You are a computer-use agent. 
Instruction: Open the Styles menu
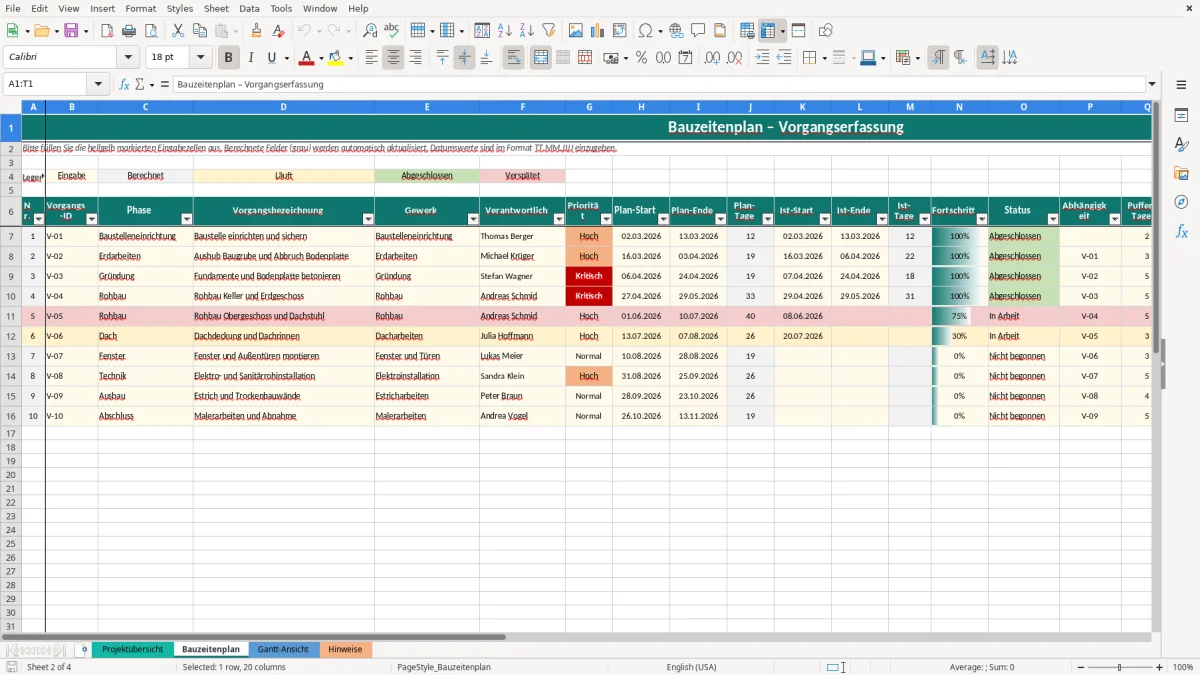pos(180,8)
